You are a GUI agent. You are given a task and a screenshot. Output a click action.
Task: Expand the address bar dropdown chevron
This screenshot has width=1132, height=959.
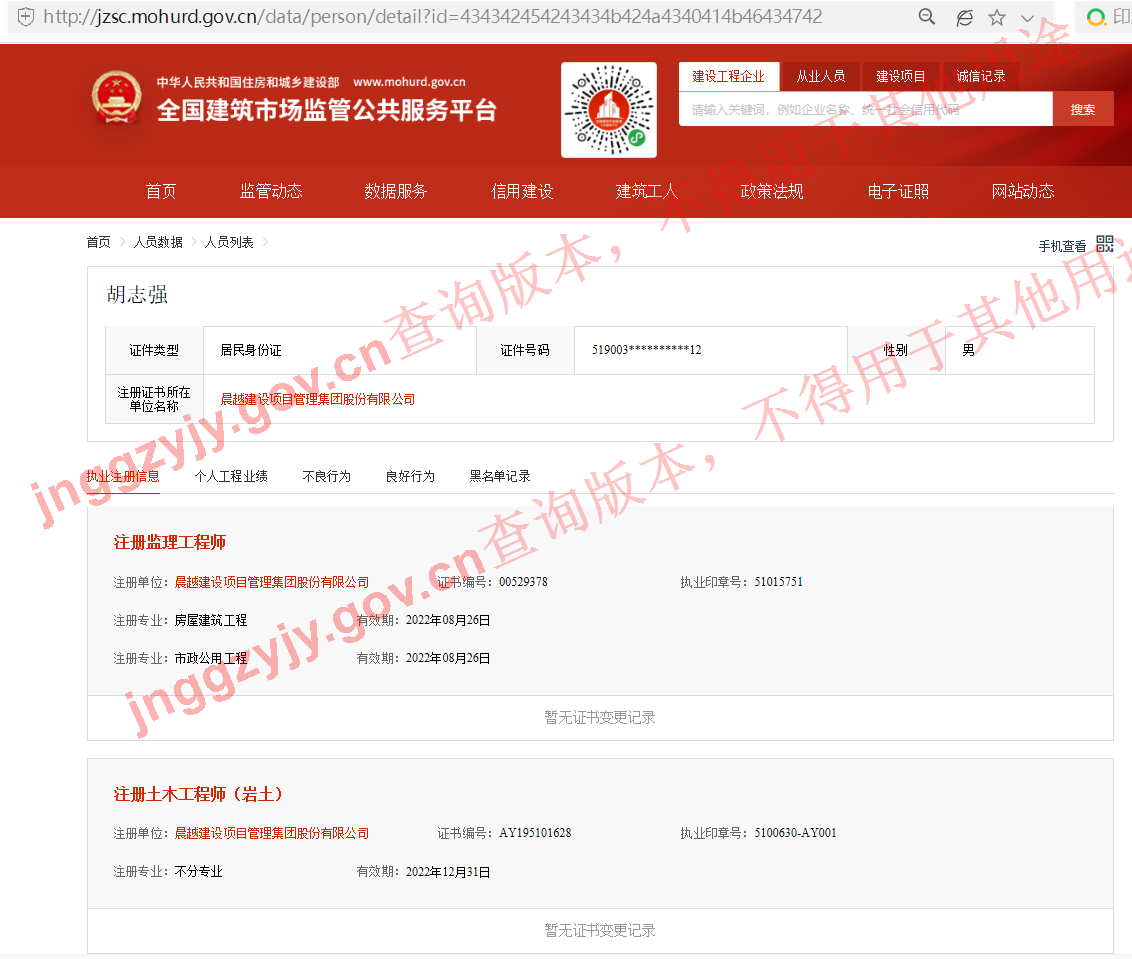[1028, 18]
